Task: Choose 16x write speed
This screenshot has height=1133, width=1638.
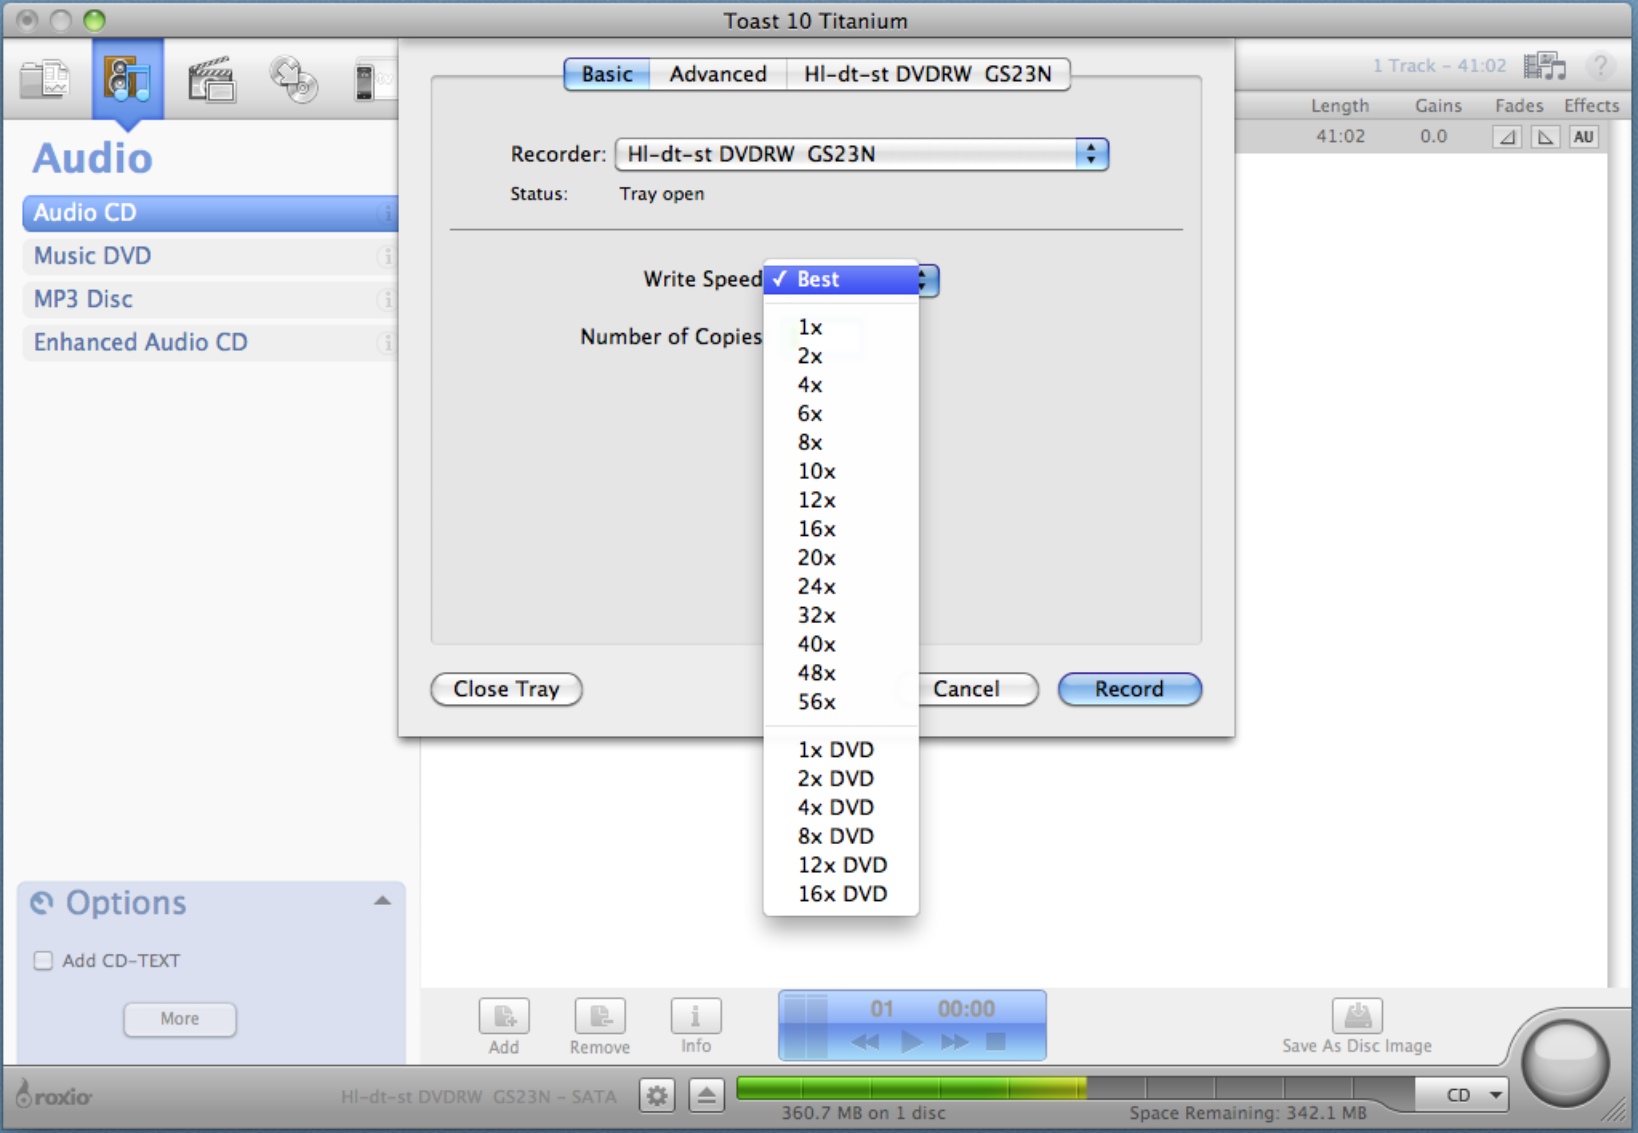Action: (x=841, y=529)
